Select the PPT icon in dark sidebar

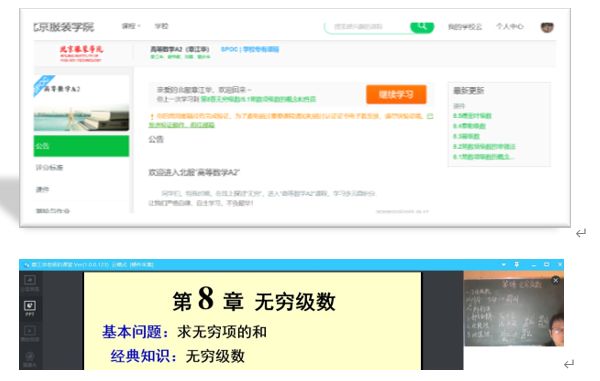(x=30, y=308)
